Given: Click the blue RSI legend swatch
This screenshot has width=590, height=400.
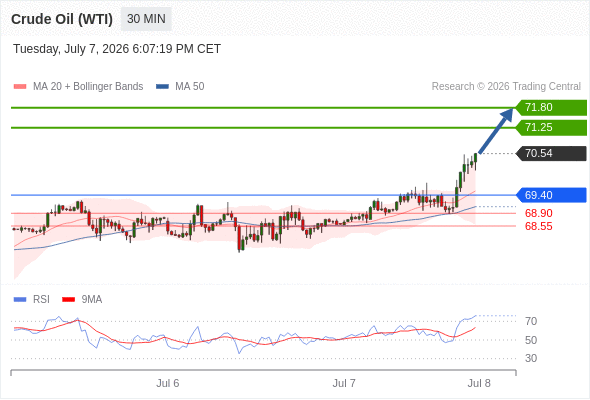Looking at the screenshot, I should (x=20, y=300).
